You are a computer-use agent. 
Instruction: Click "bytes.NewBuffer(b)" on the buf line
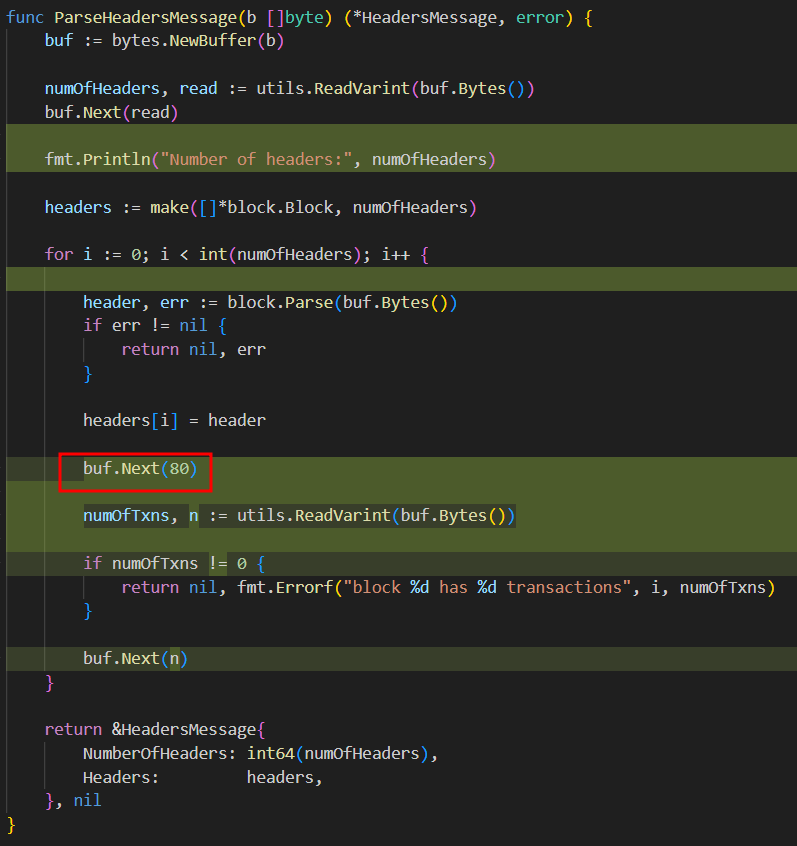point(198,41)
